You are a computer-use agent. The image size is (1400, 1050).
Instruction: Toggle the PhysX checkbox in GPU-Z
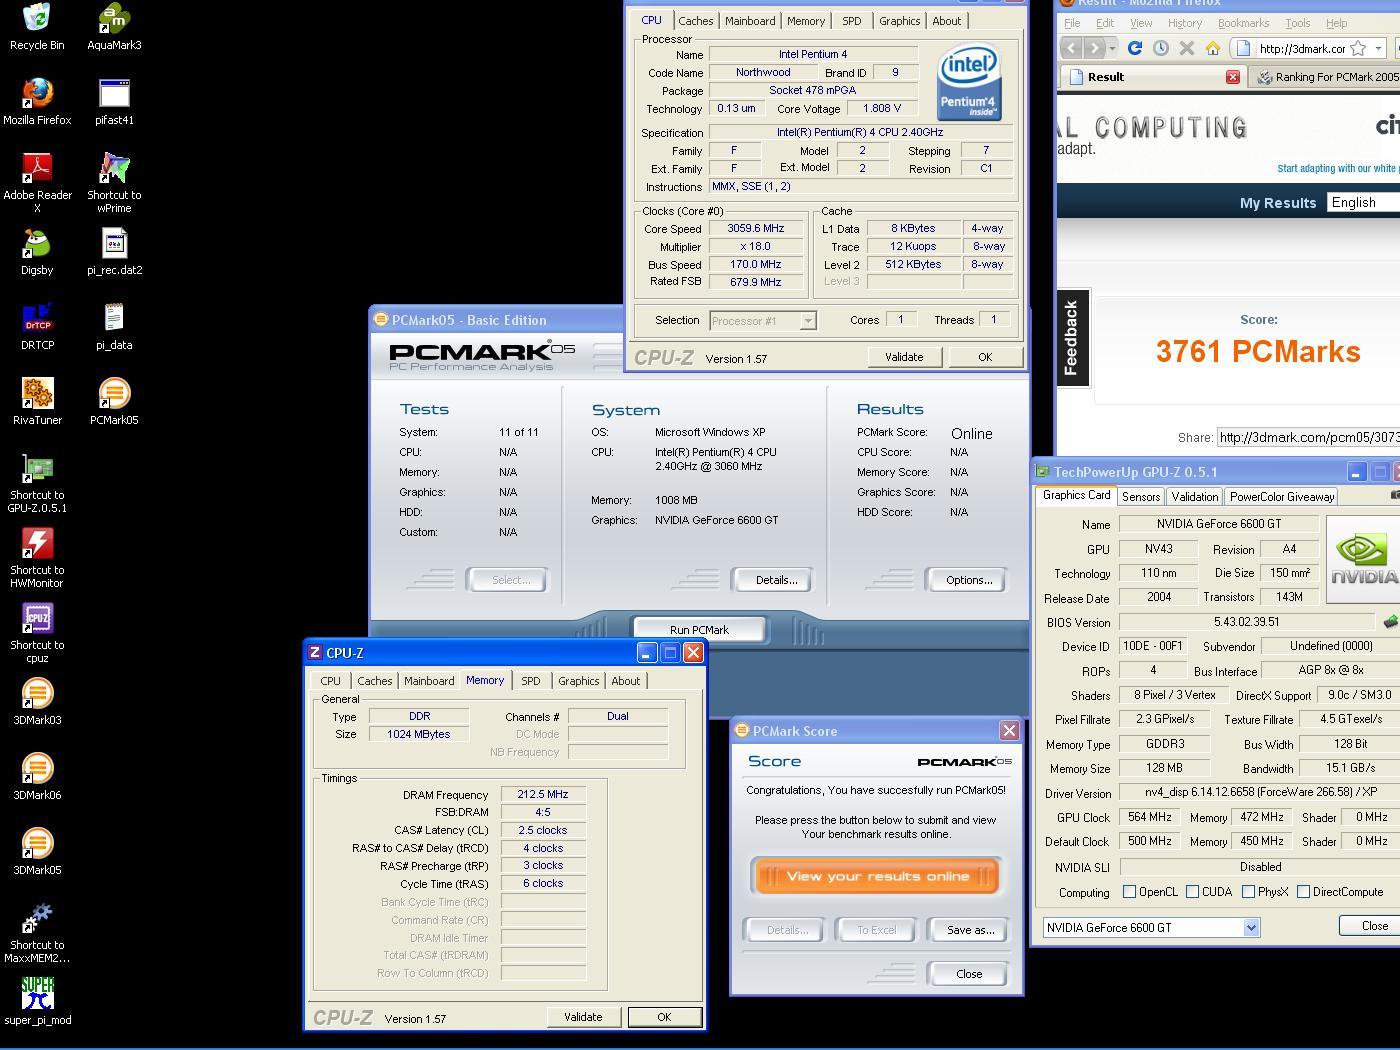pyautogui.click(x=1248, y=891)
